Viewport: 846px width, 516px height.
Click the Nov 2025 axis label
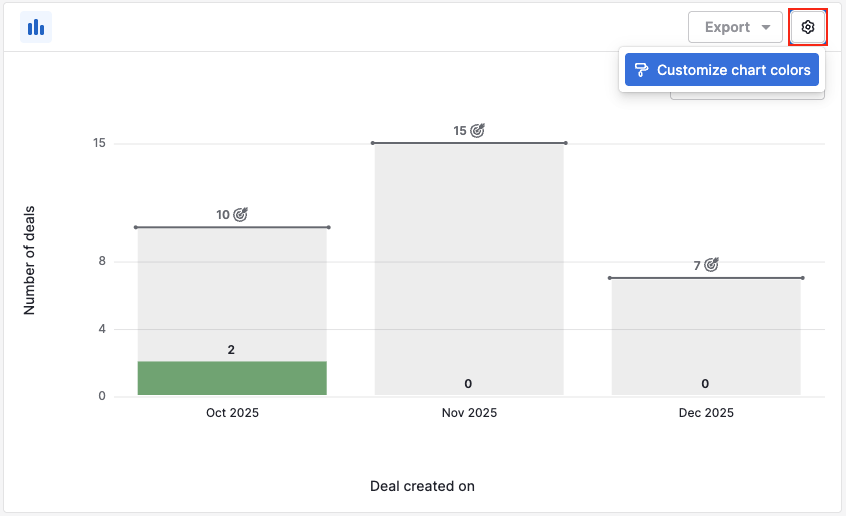pos(468,413)
